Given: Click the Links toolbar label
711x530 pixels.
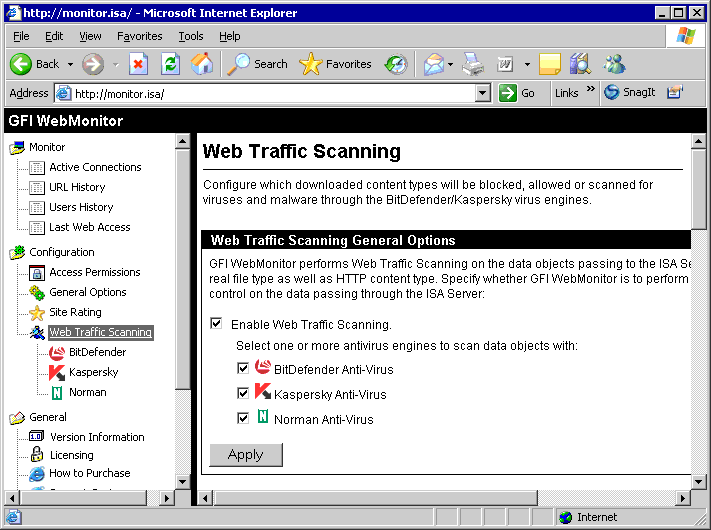Looking at the screenshot, I should pos(567,93).
